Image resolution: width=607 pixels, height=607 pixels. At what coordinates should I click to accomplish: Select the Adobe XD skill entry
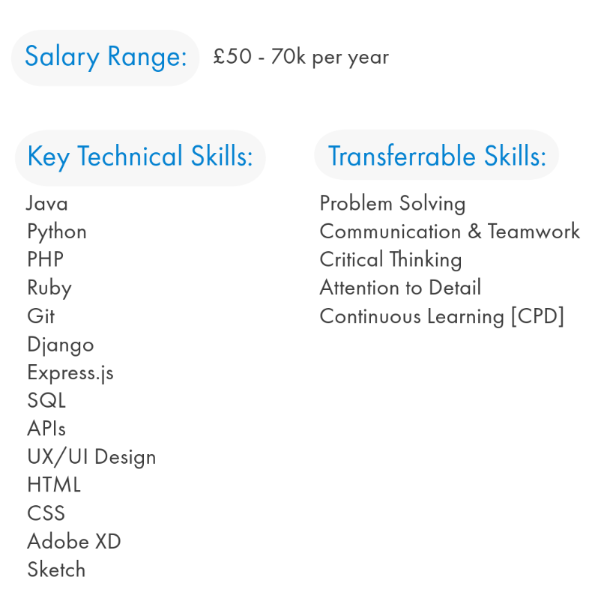point(74,541)
